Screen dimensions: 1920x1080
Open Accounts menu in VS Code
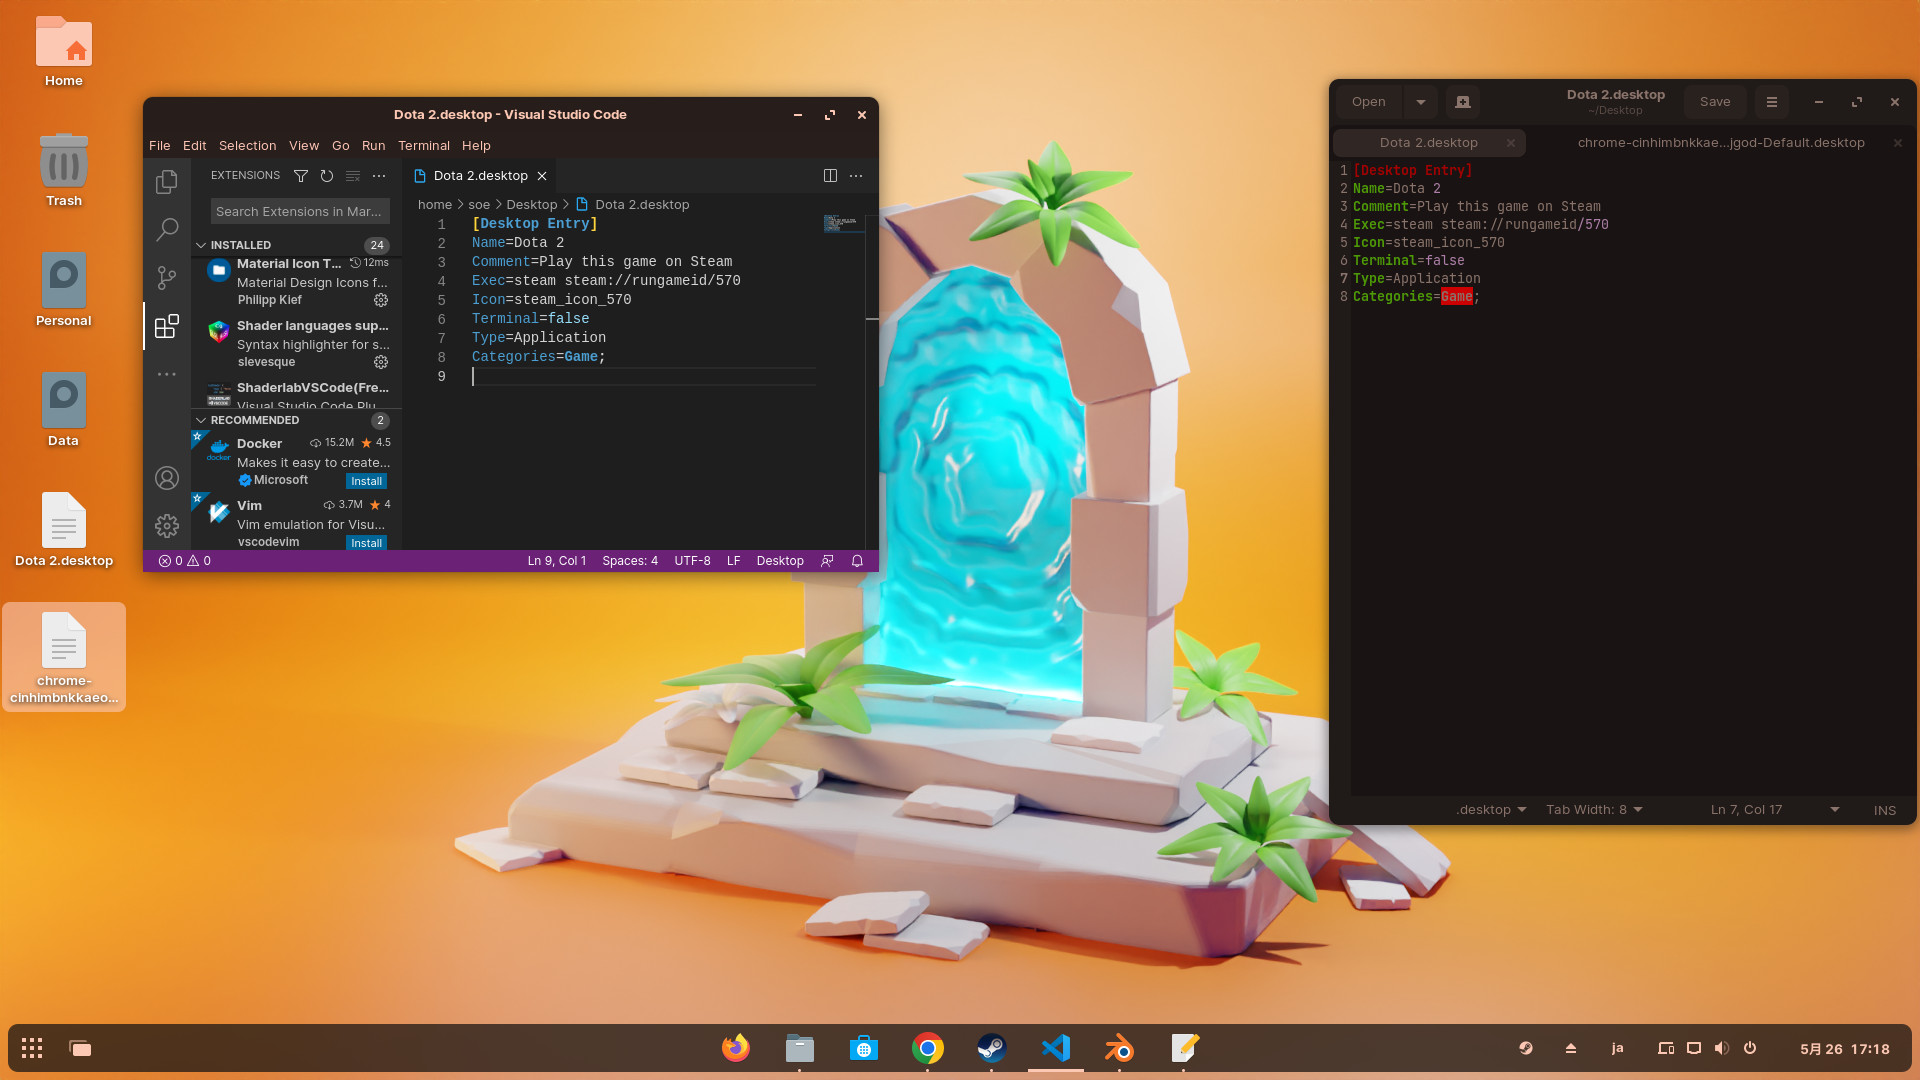tap(167, 478)
